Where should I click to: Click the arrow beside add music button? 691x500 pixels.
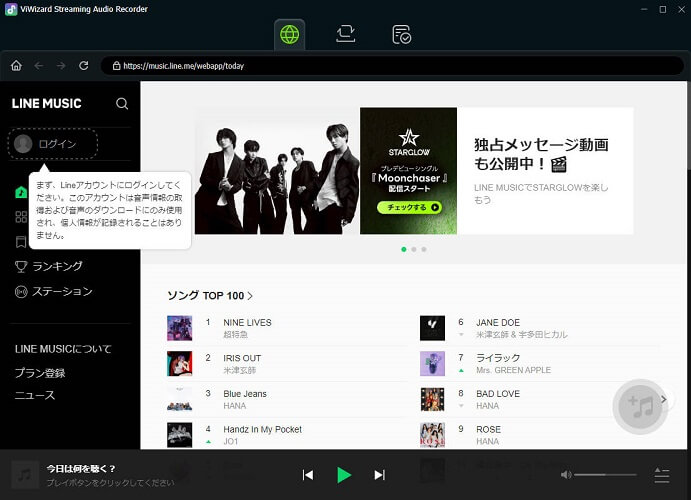tap(664, 400)
